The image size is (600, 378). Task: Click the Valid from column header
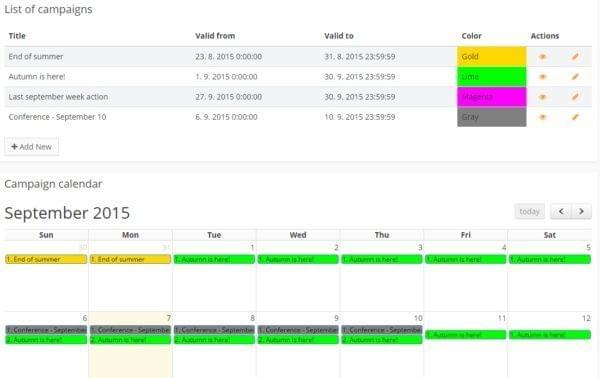(215, 36)
